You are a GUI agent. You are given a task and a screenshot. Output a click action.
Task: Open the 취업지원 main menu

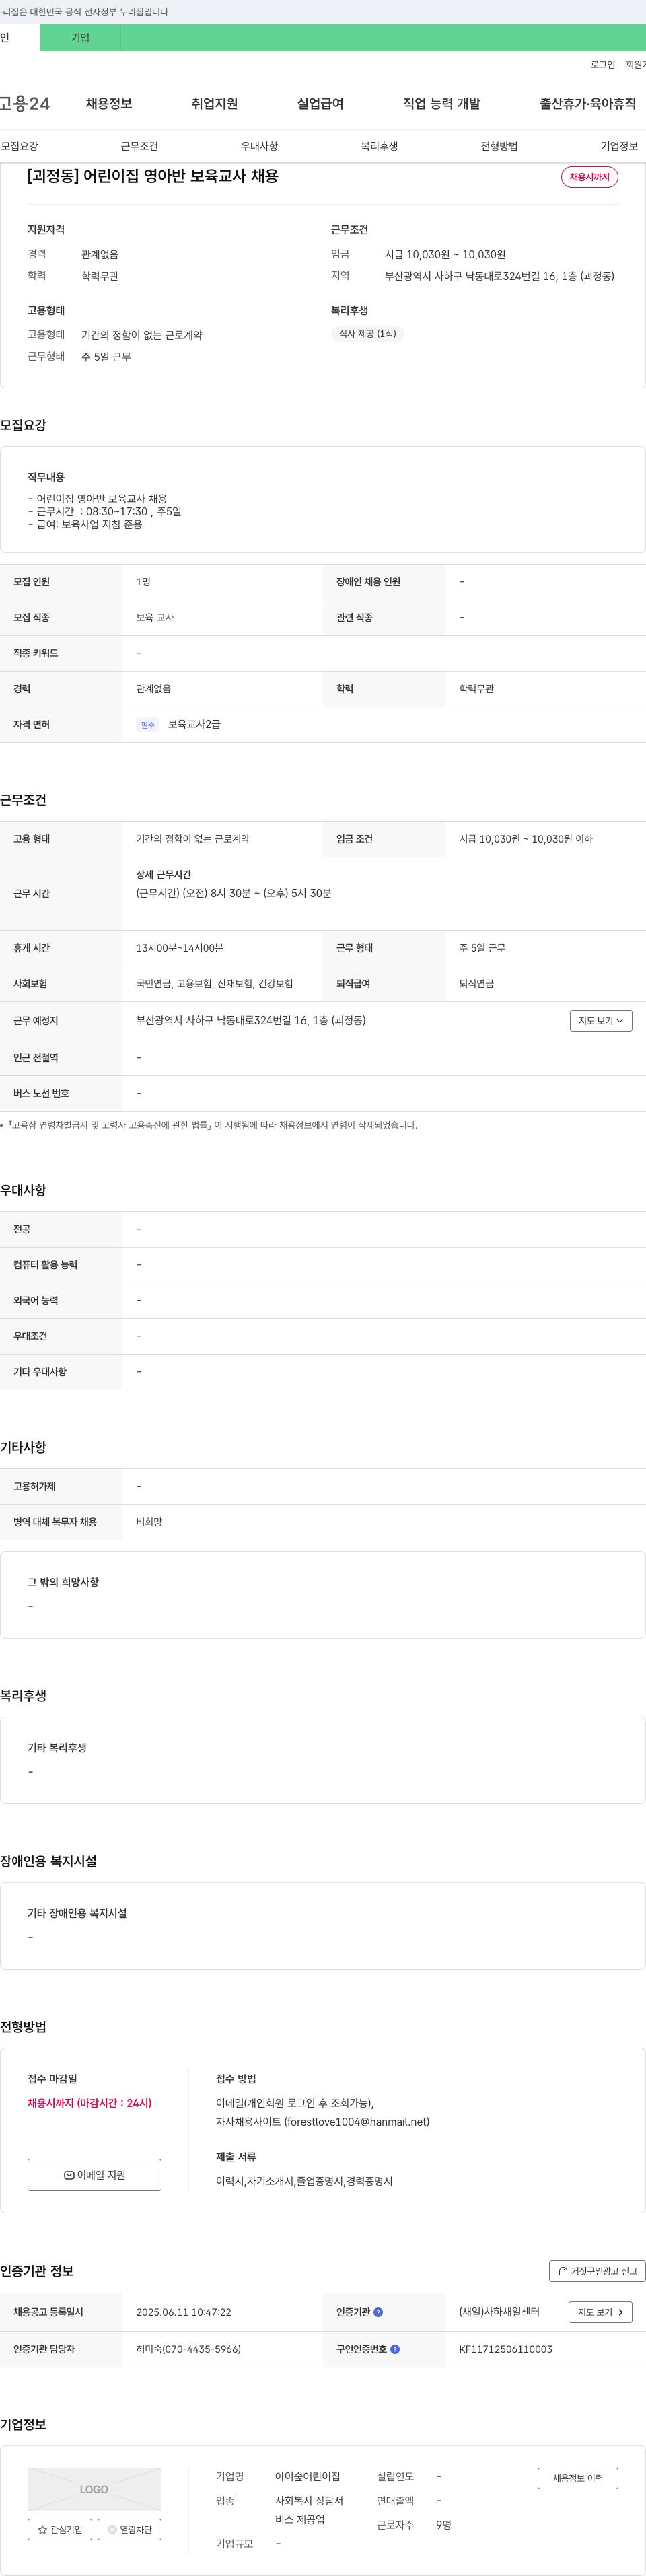click(x=214, y=103)
